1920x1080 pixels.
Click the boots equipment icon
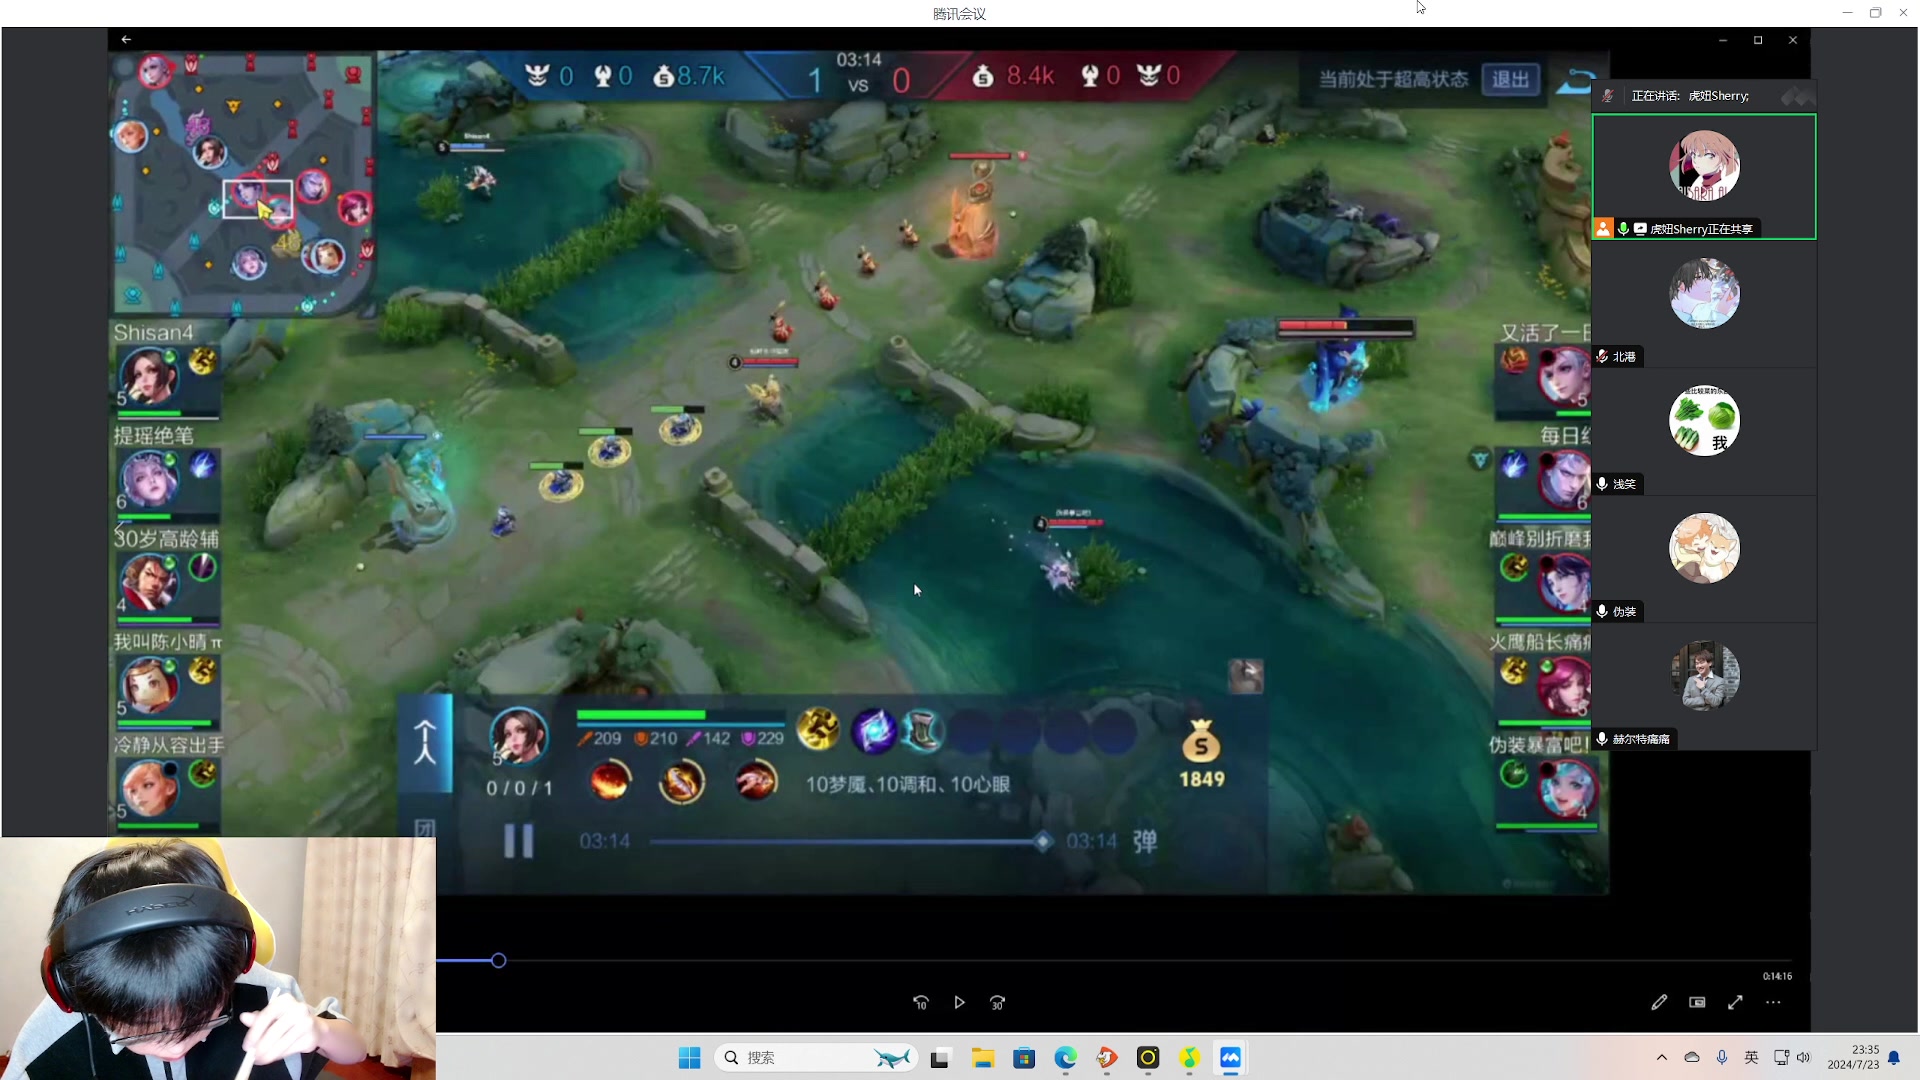922,730
